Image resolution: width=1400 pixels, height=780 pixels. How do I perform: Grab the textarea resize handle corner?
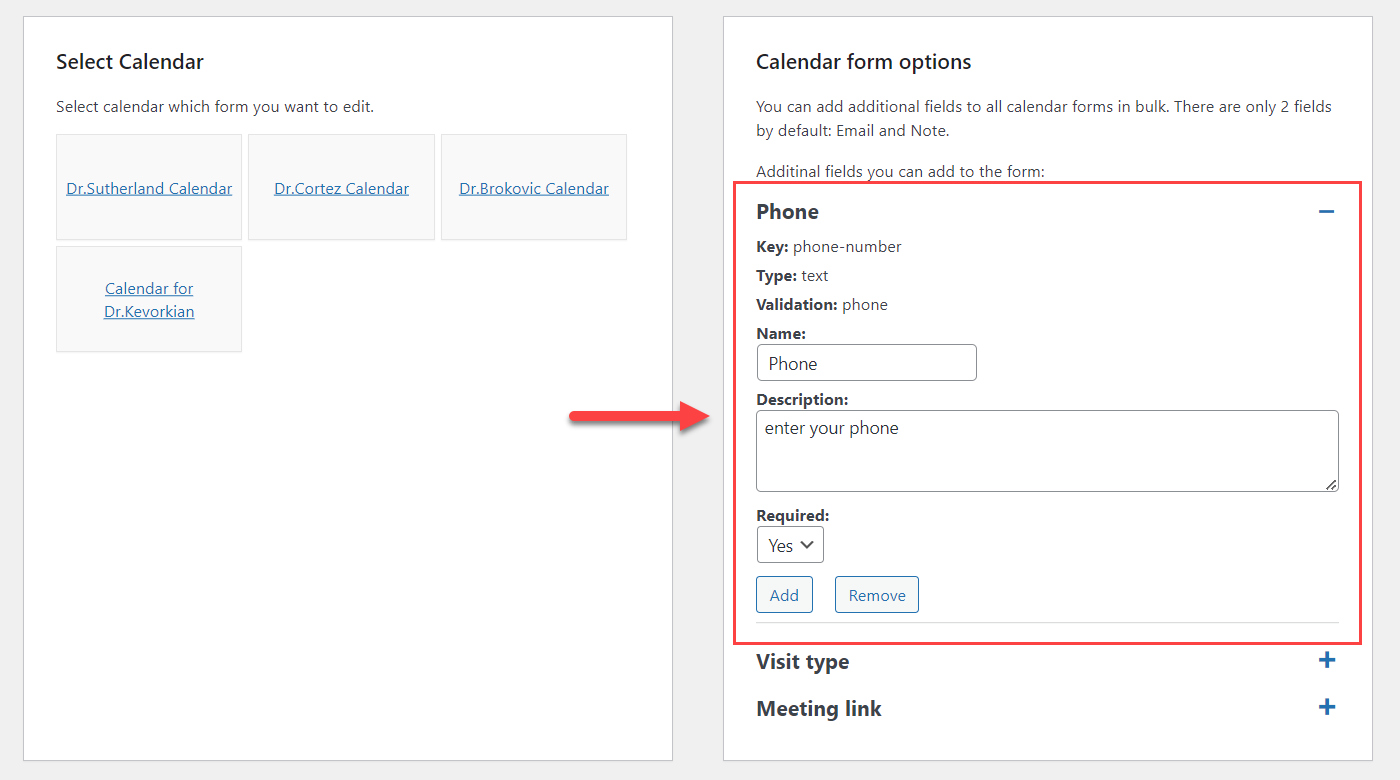(x=1331, y=484)
